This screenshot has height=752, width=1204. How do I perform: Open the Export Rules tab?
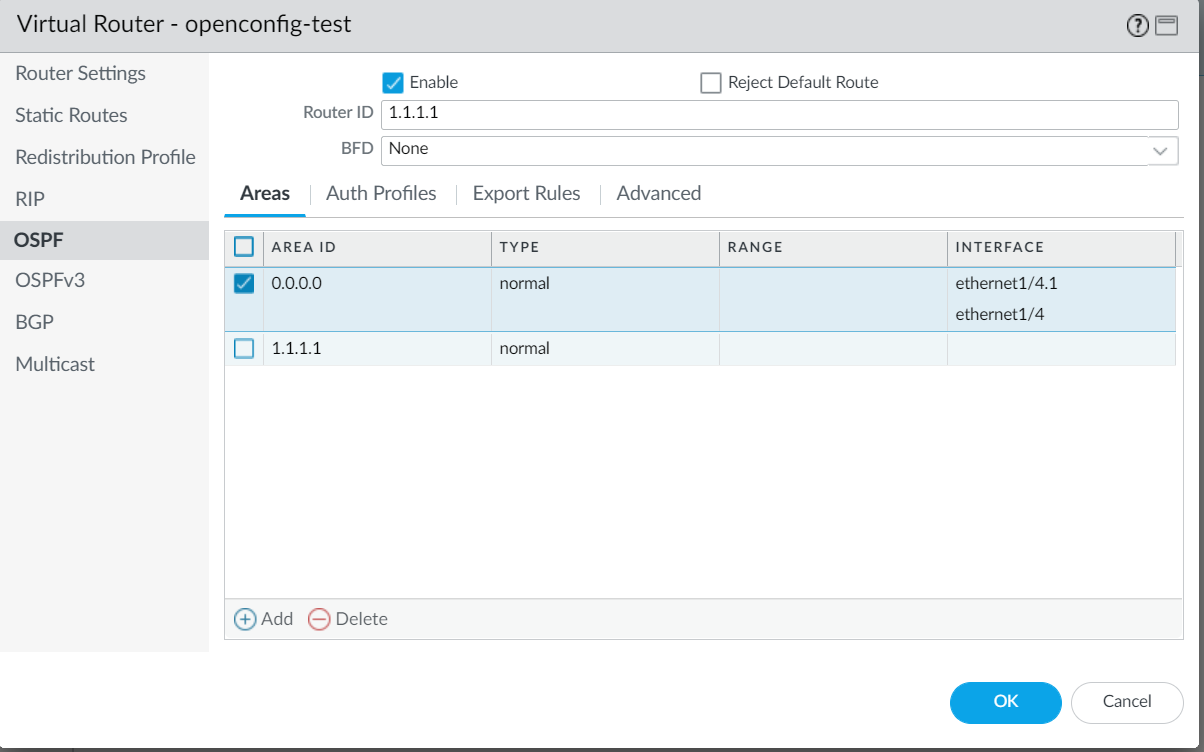click(526, 193)
